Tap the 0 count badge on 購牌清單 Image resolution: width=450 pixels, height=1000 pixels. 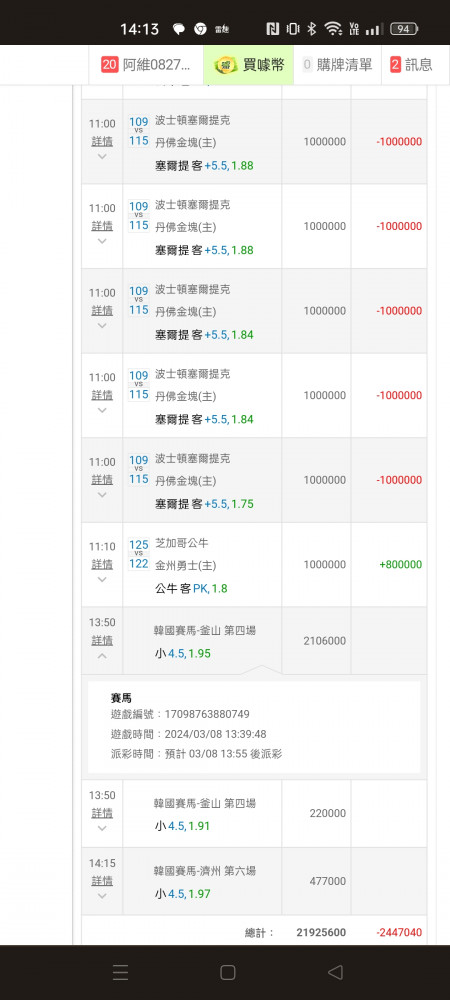(307, 64)
